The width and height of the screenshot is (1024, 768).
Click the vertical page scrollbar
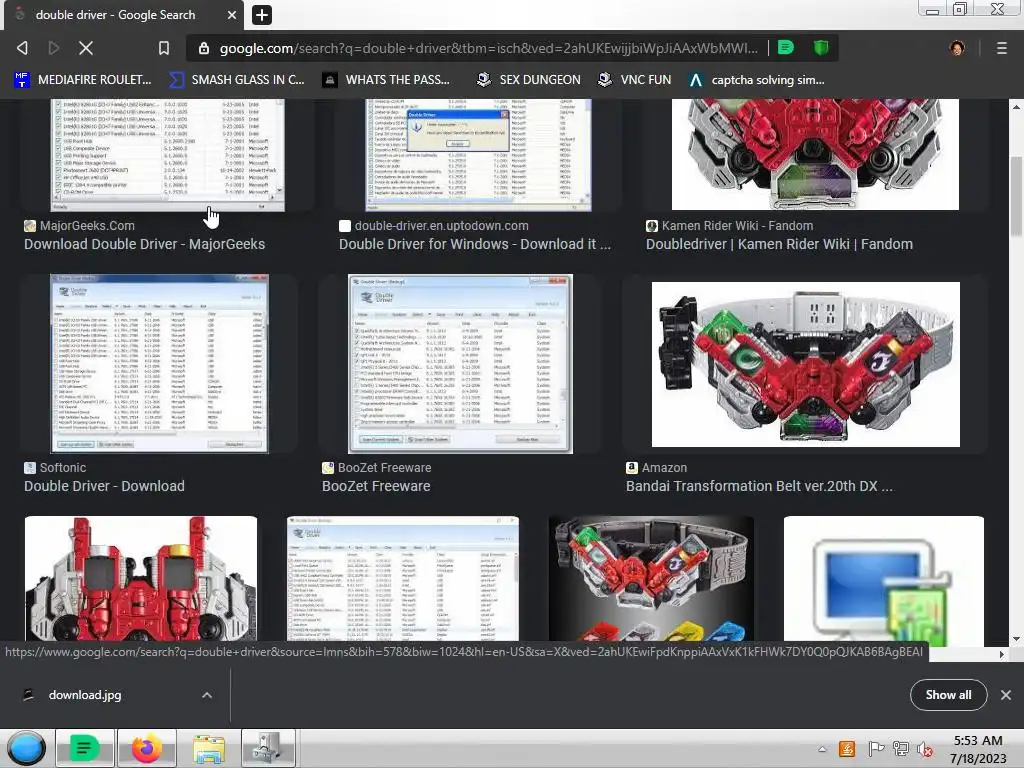point(1016,196)
